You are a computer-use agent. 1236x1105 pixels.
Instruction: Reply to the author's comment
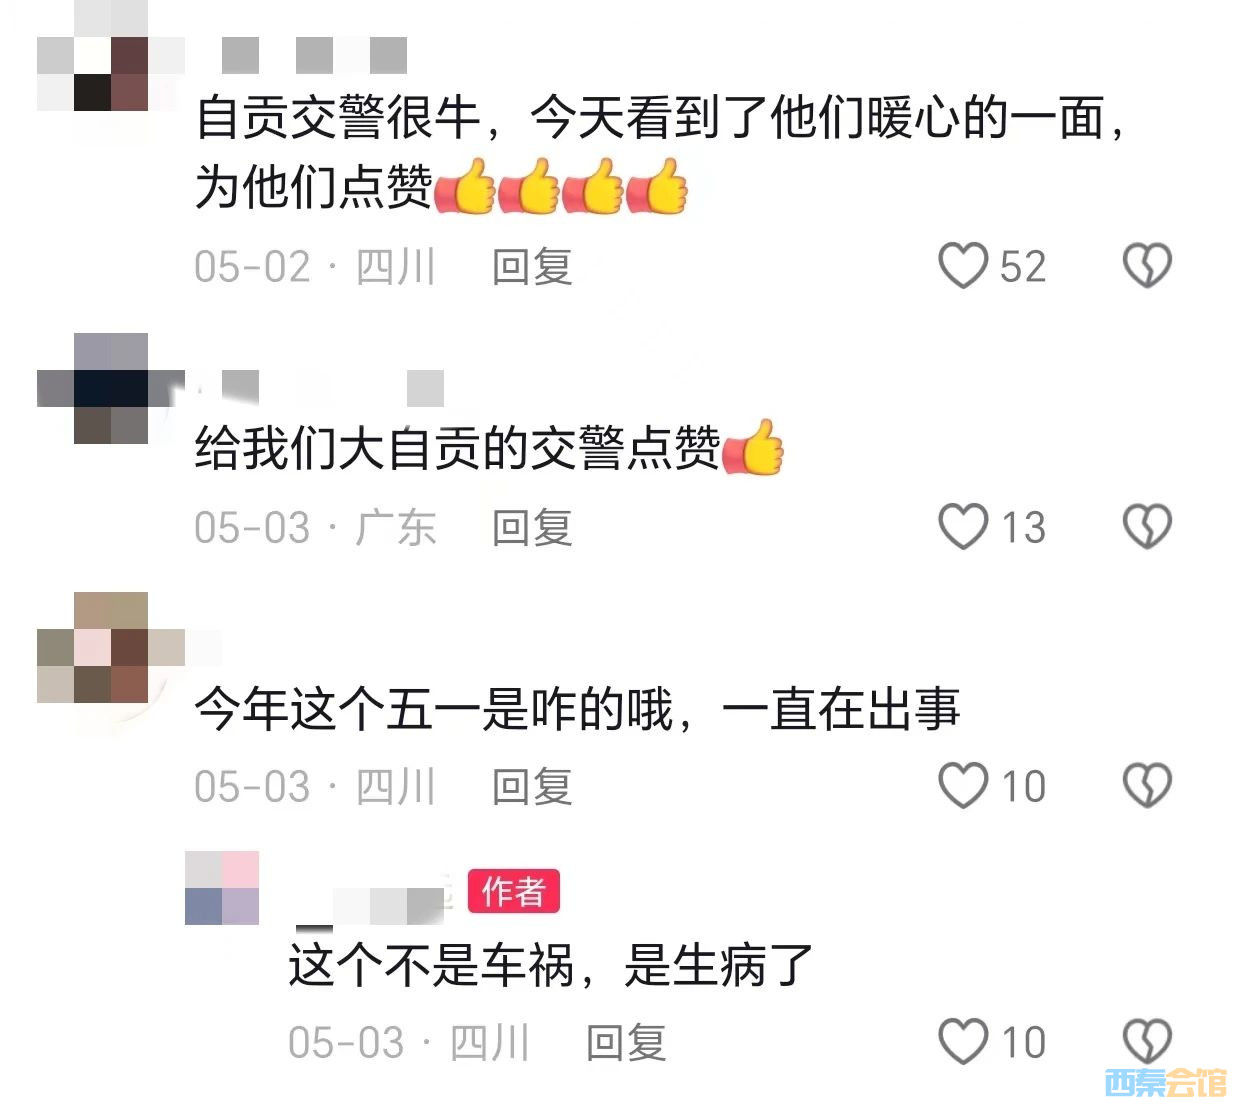click(x=626, y=1043)
